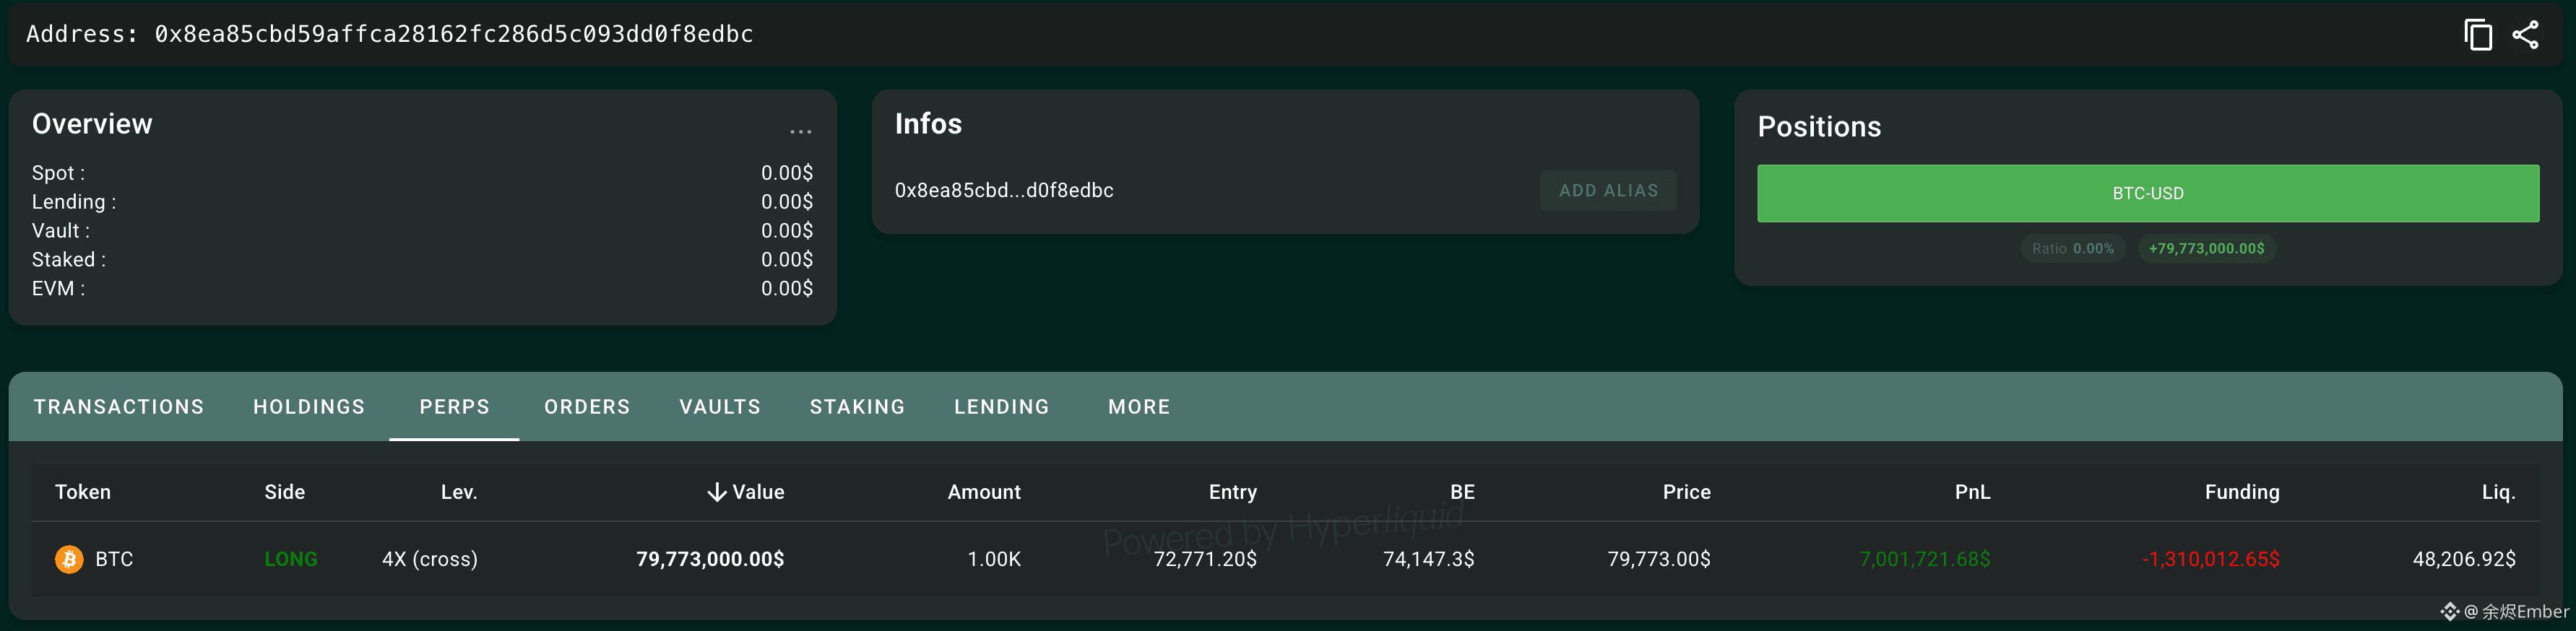Image resolution: width=2576 pixels, height=631 pixels.
Task: Click the +79,773,000.00$ value chip
Action: coord(2206,248)
